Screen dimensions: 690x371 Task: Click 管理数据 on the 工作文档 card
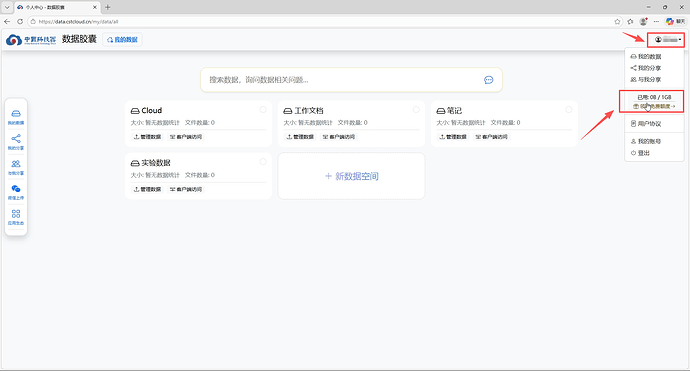300,137
